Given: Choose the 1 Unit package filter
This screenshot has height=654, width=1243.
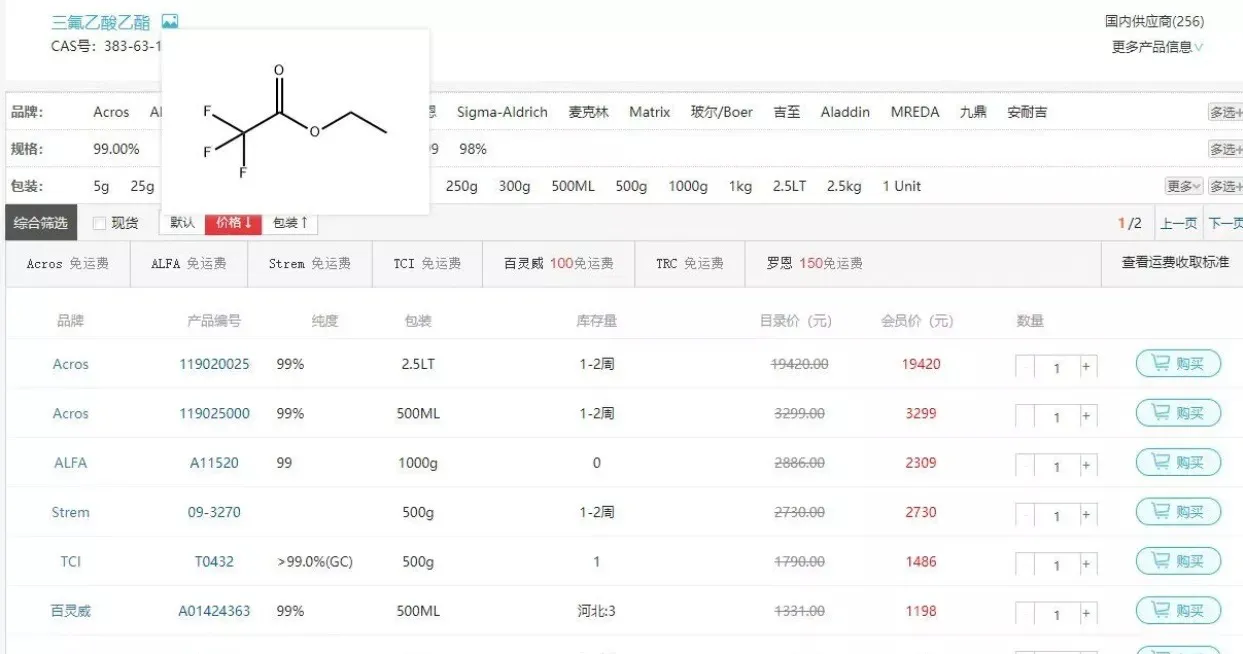Looking at the screenshot, I should [901, 186].
